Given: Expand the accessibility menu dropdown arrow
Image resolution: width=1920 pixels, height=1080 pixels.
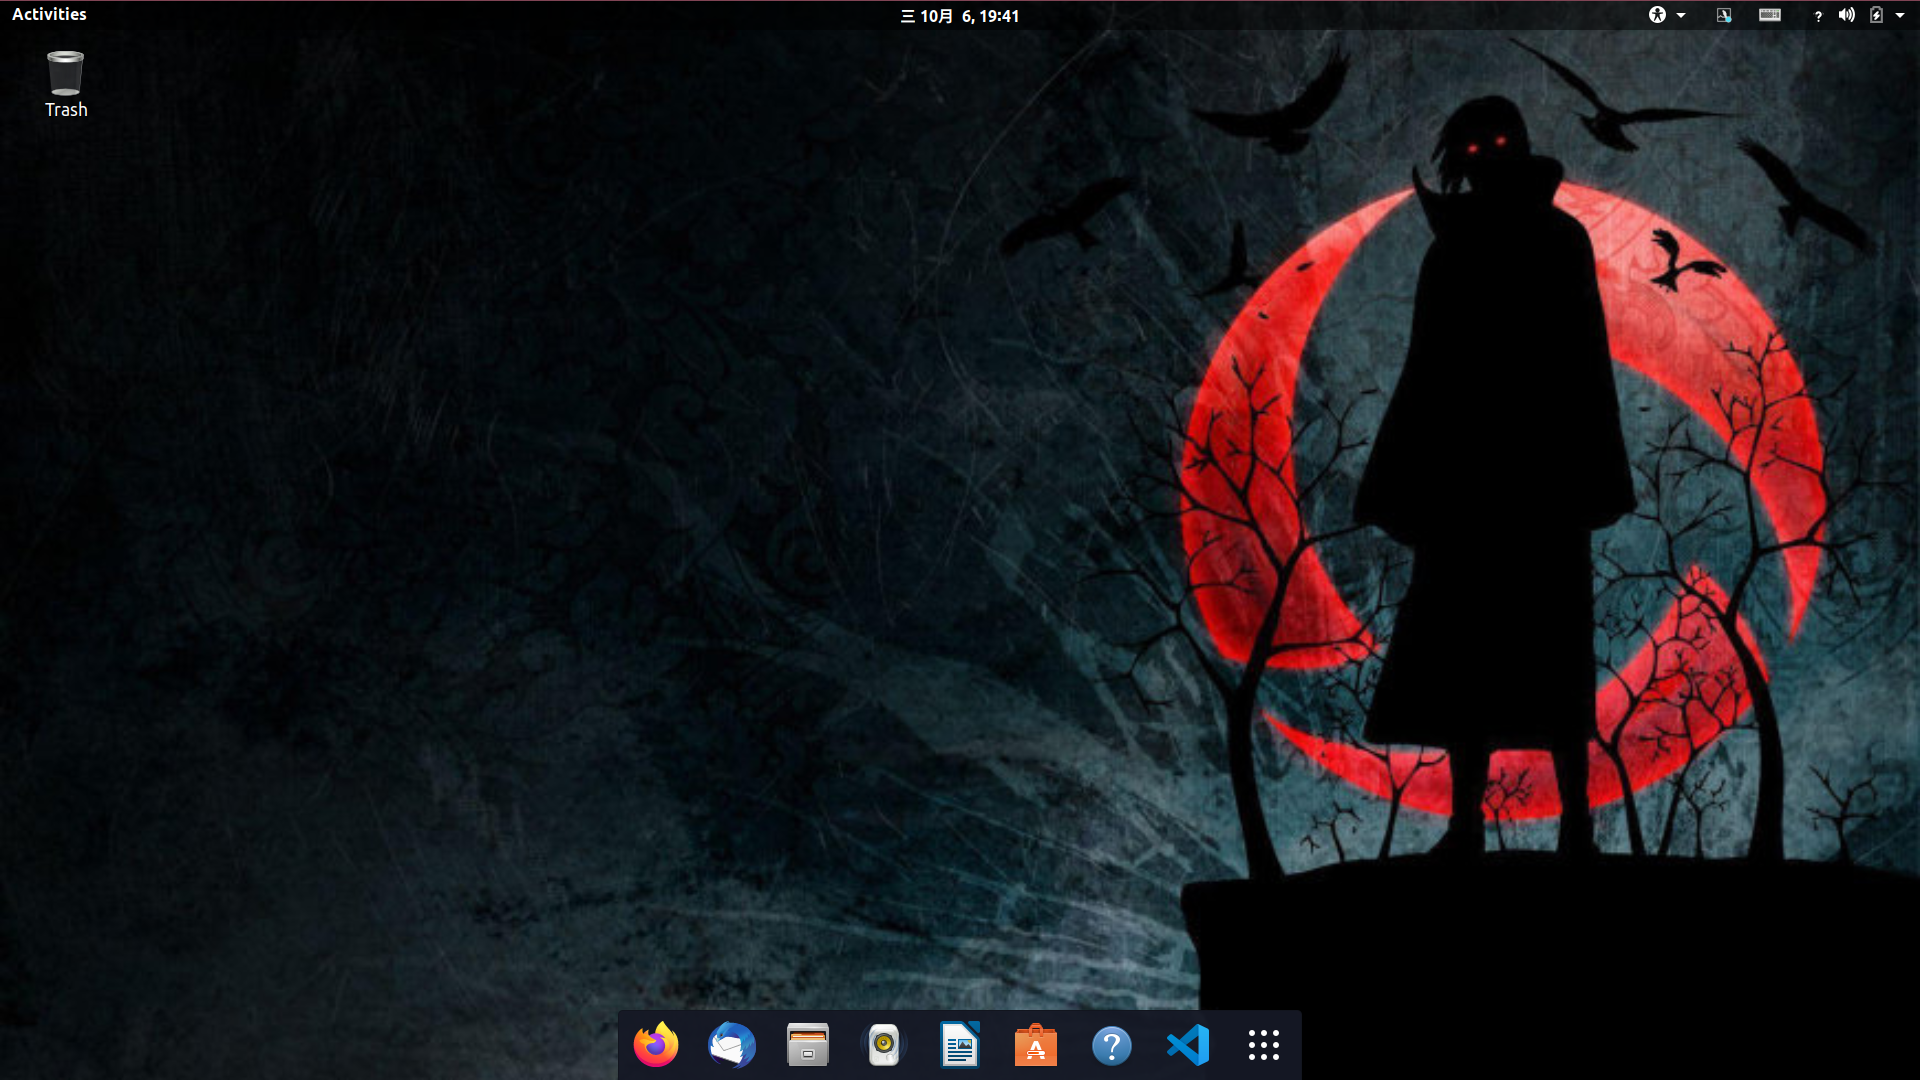Looking at the screenshot, I should tap(1681, 15).
